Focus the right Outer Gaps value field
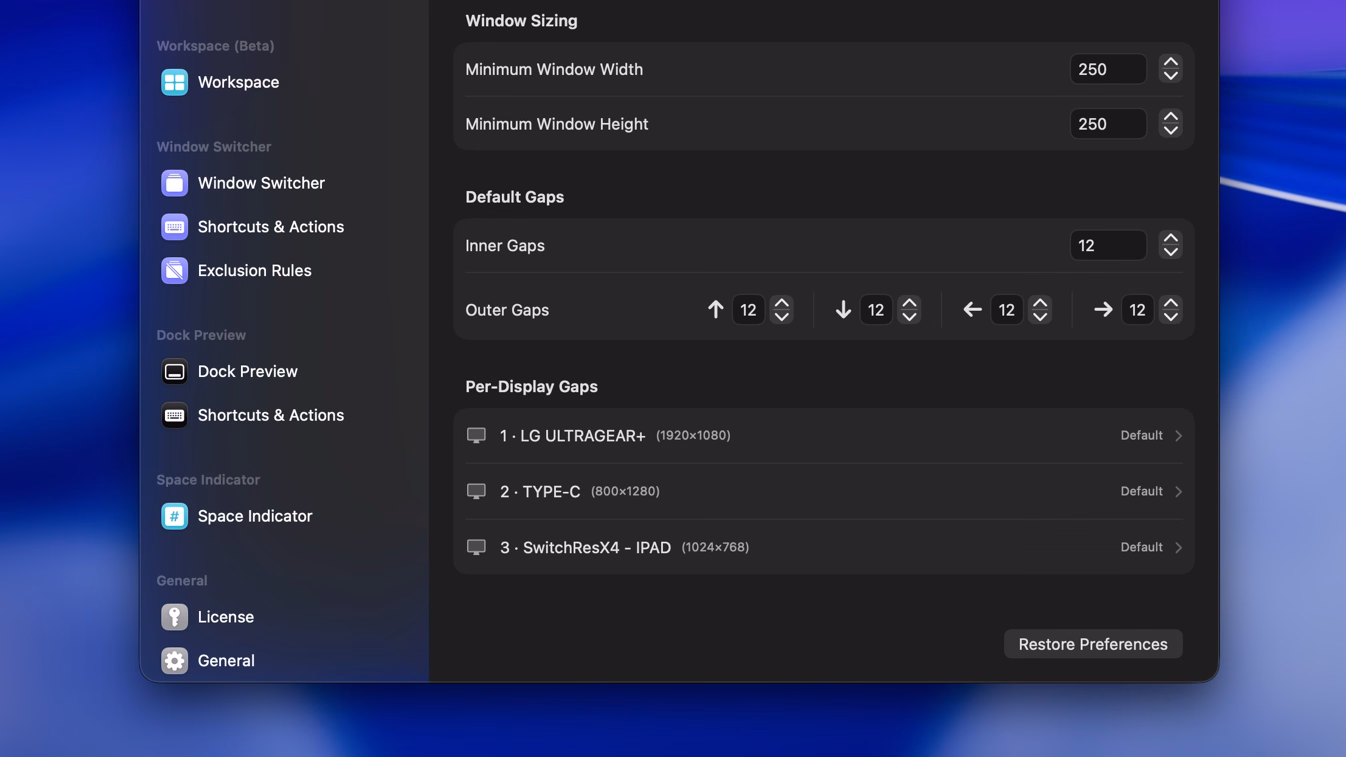Image resolution: width=1346 pixels, height=757 pixels. 1138,310
